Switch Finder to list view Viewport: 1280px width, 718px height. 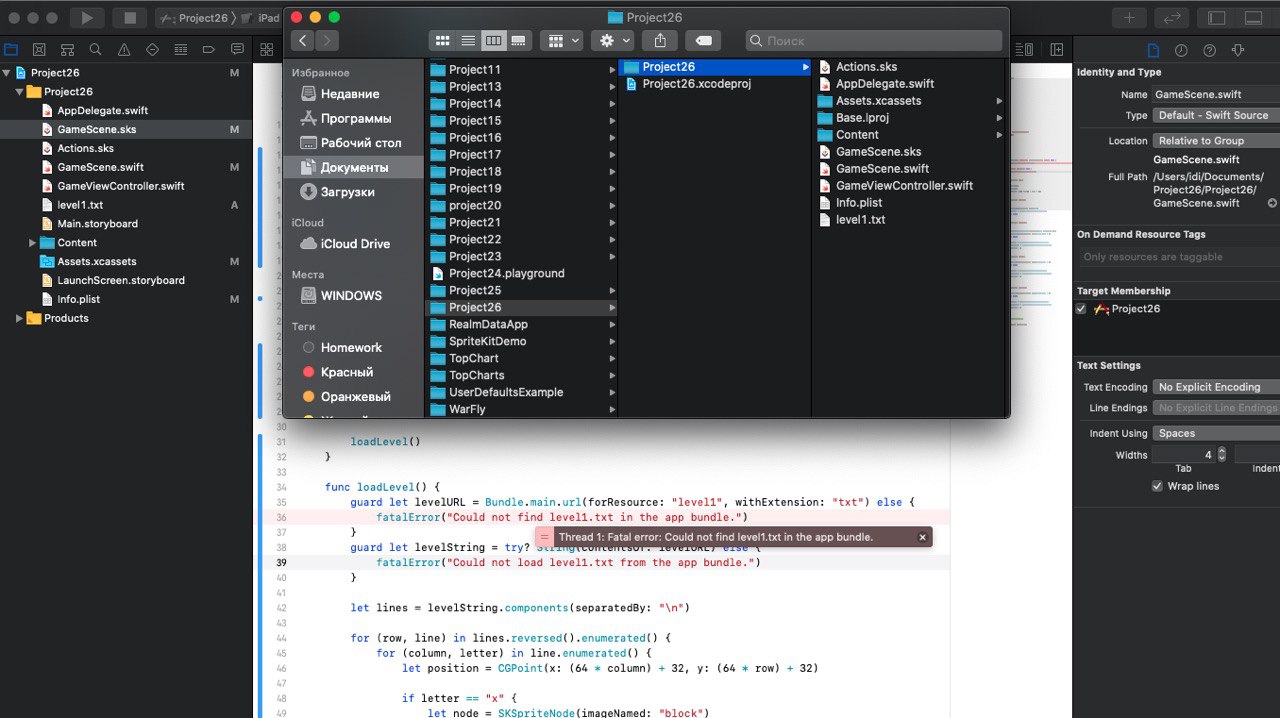(x=468, y=40)
